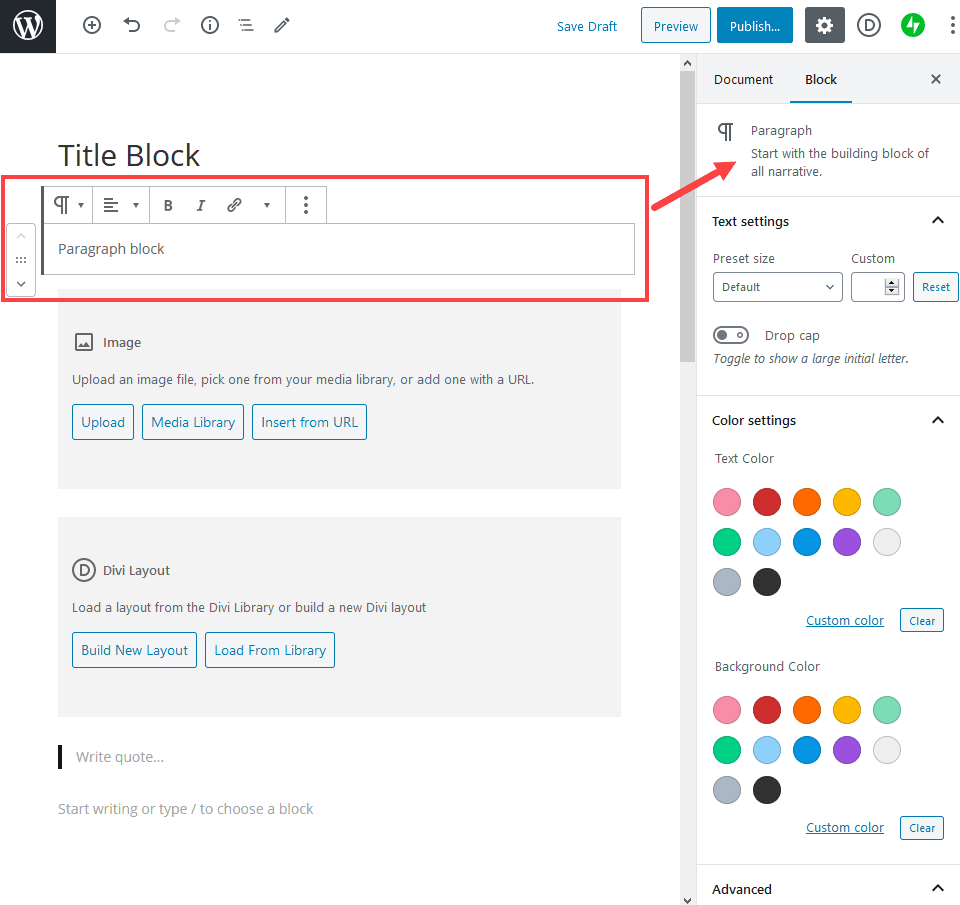Expand the Advanced section
960x905 pixels.
828,889
